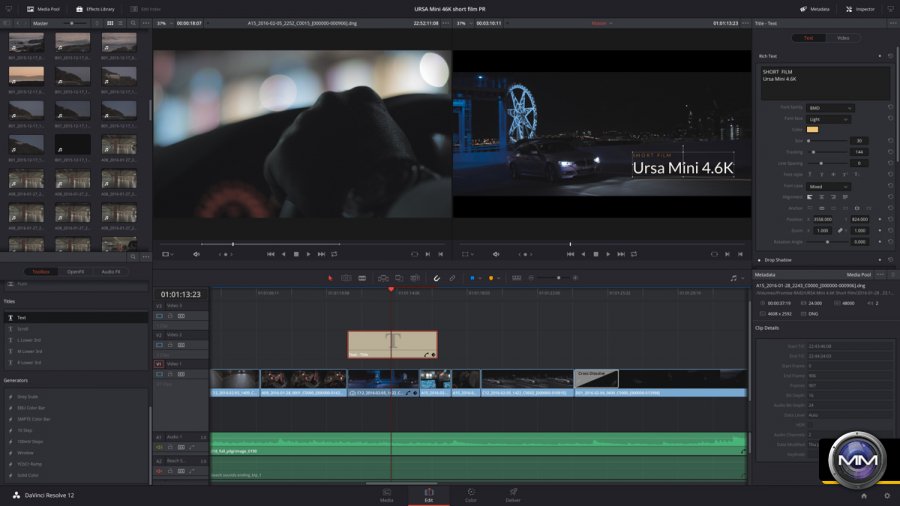Play the timeline viewer
This screenshot has width=900, height=506.
click(x=608, y=254)
